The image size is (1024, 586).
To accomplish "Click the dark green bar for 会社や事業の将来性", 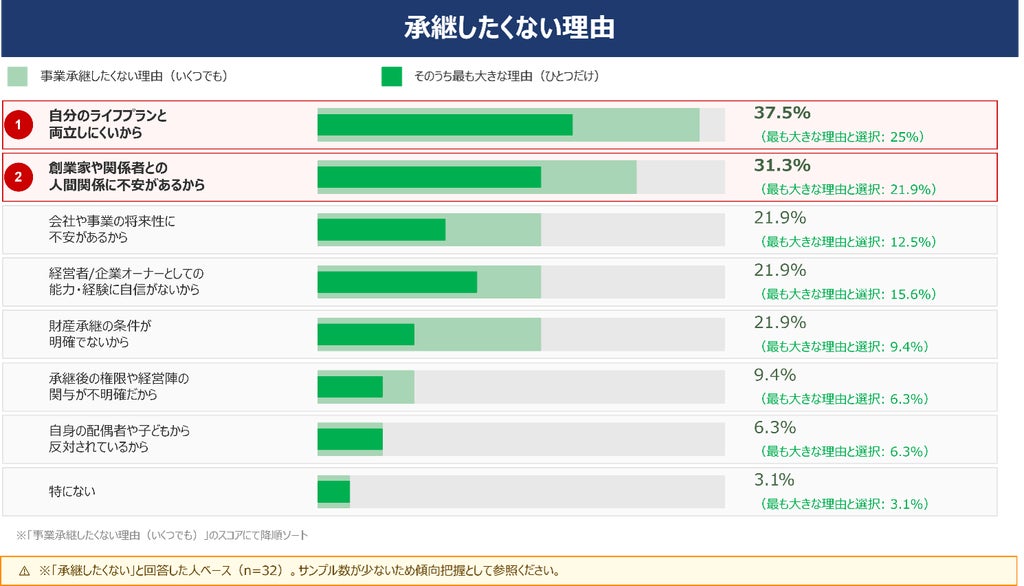I will pyautogui.click(x=381, y=229).
